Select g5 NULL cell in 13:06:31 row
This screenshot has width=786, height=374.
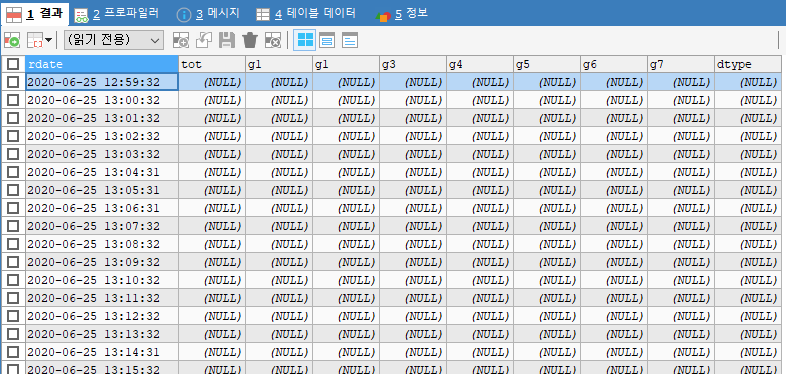coord(546,208)
